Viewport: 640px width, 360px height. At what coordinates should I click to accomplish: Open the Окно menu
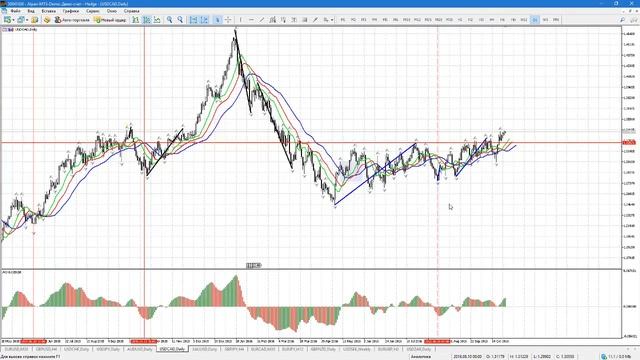[112, 11]
